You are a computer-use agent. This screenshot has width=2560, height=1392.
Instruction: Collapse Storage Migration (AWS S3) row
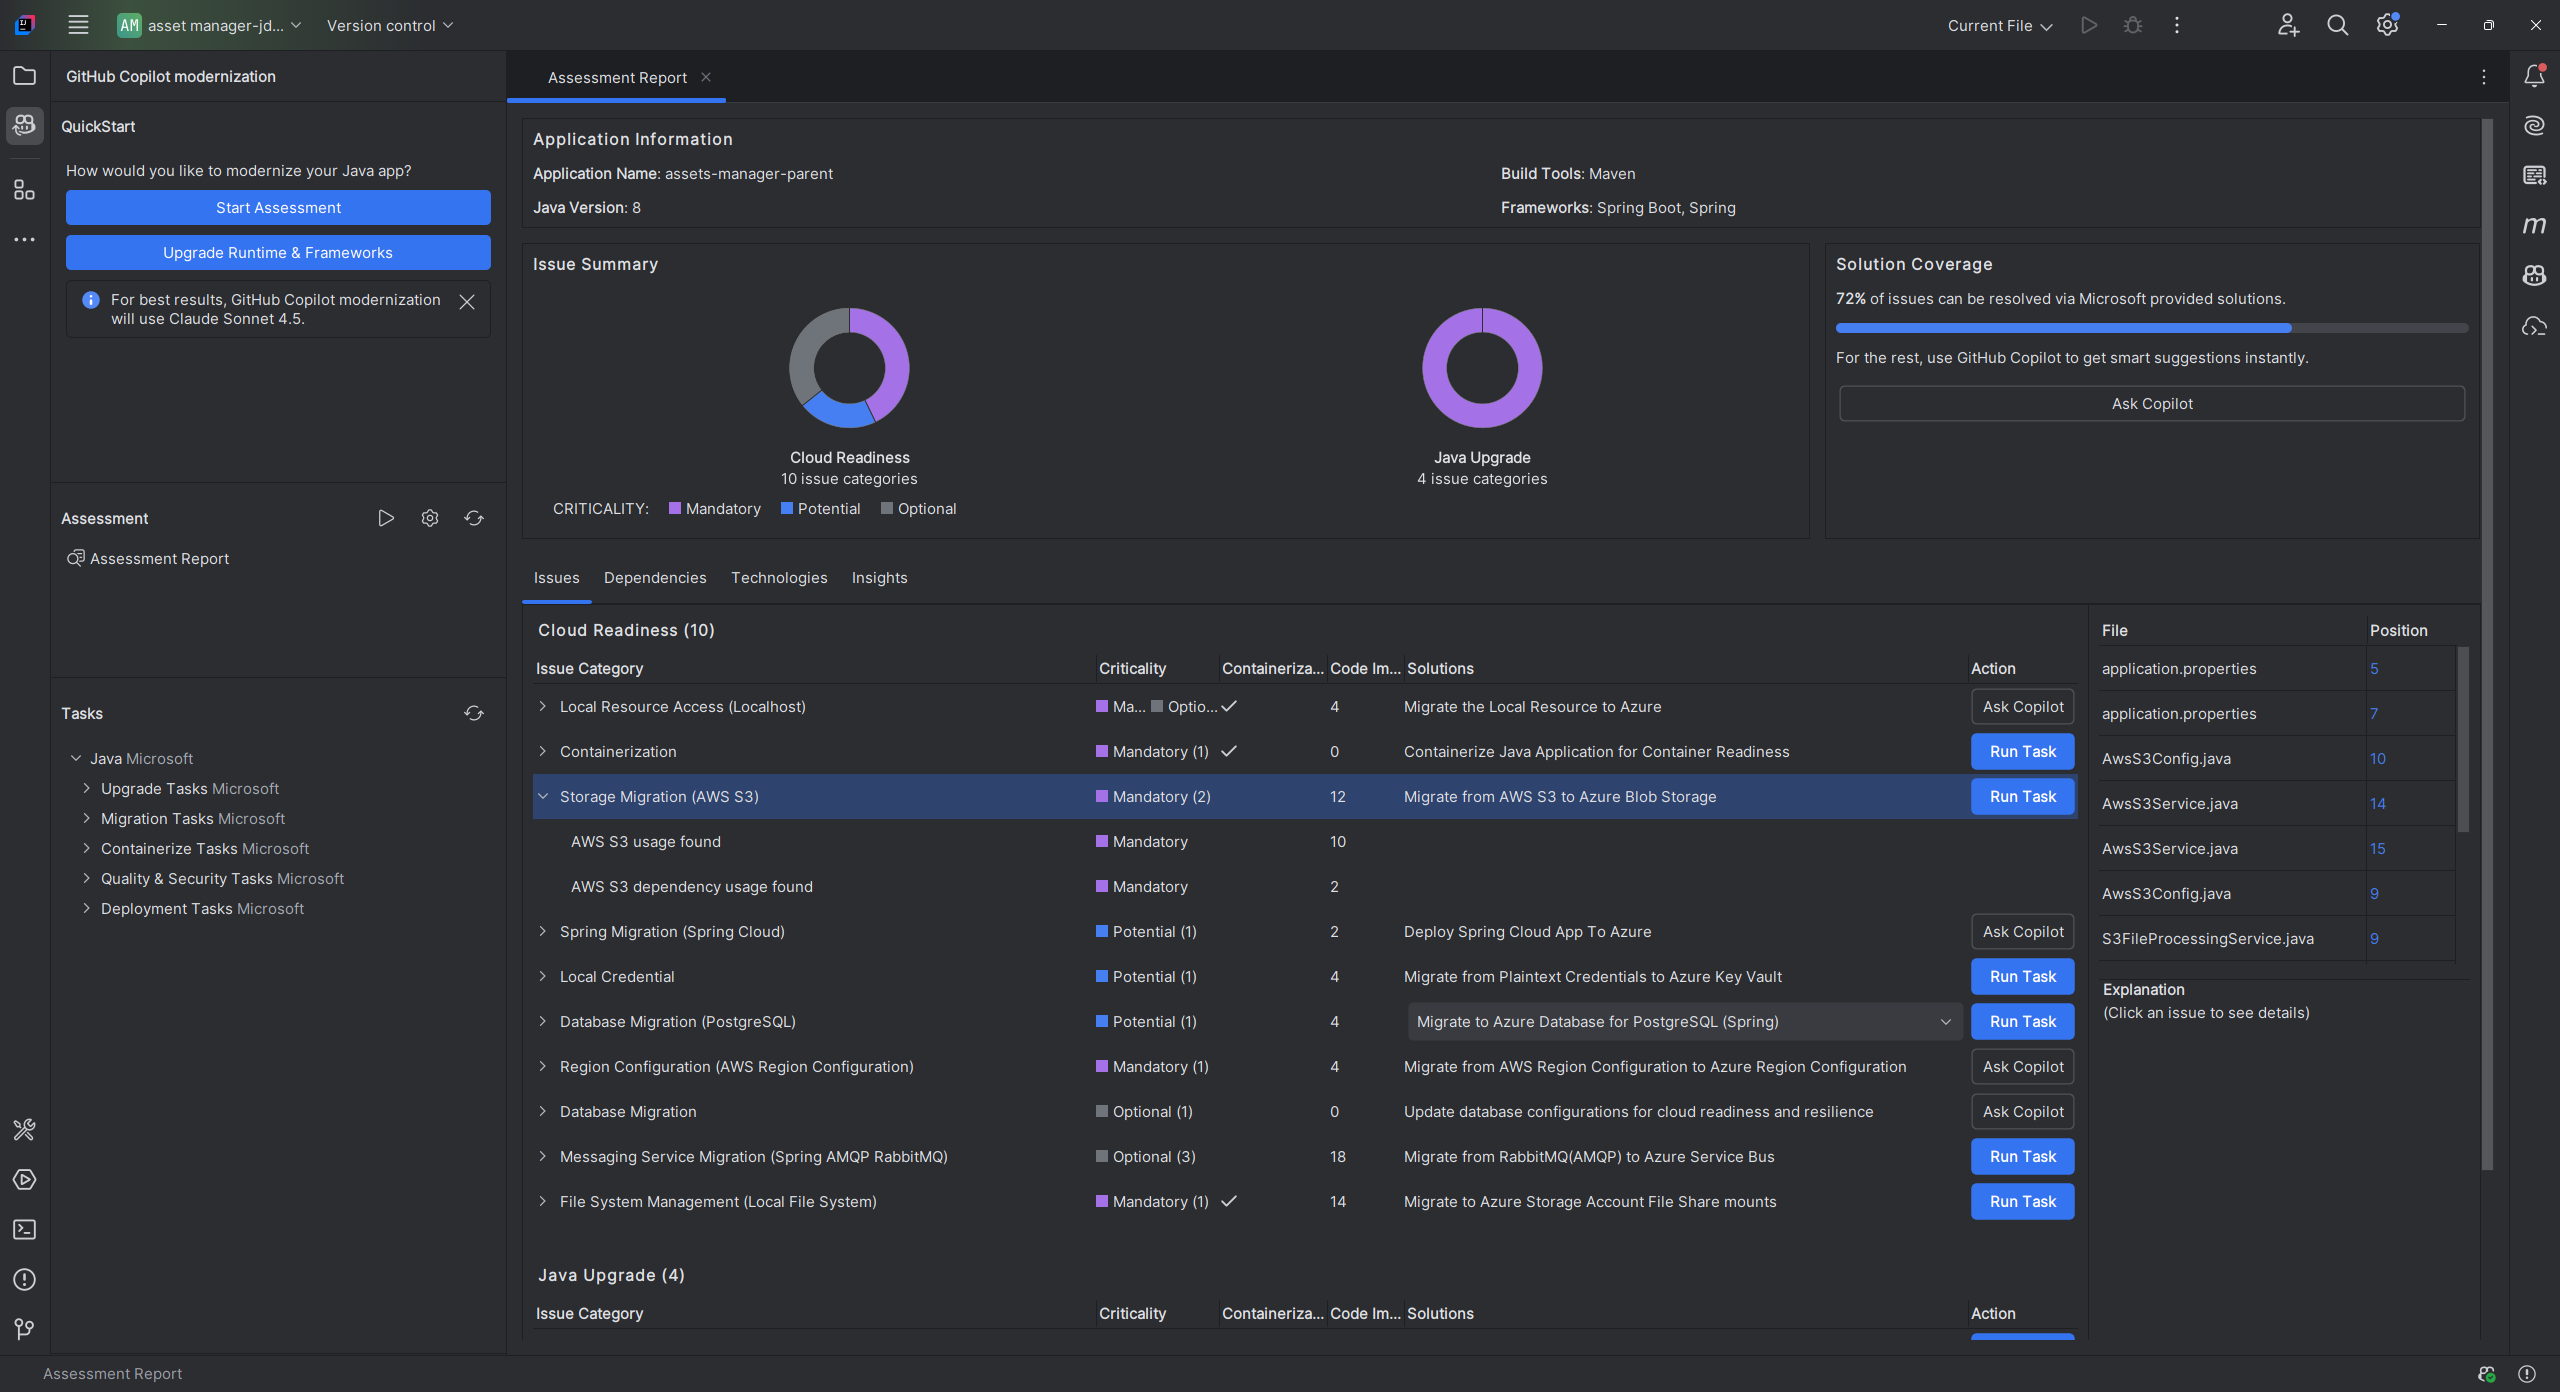click(x=543, y=797)
